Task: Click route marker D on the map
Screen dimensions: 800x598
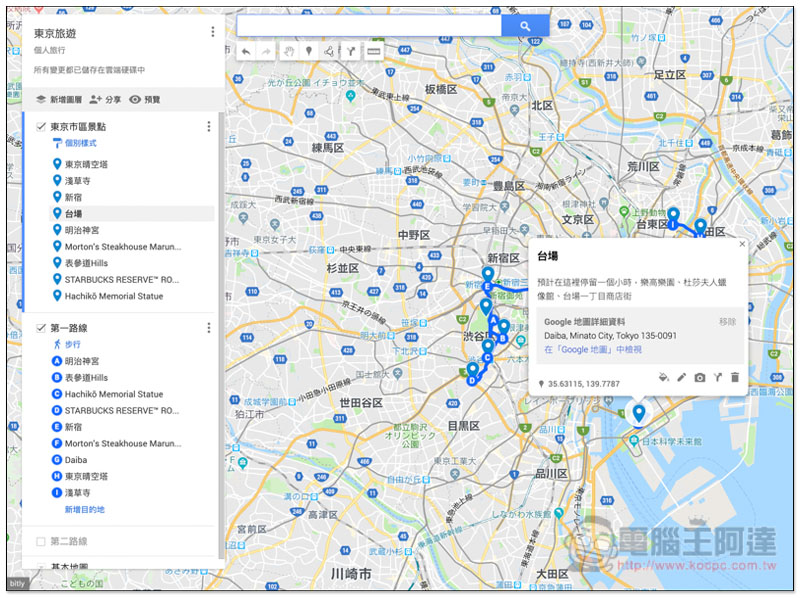Action: (472, 380)
